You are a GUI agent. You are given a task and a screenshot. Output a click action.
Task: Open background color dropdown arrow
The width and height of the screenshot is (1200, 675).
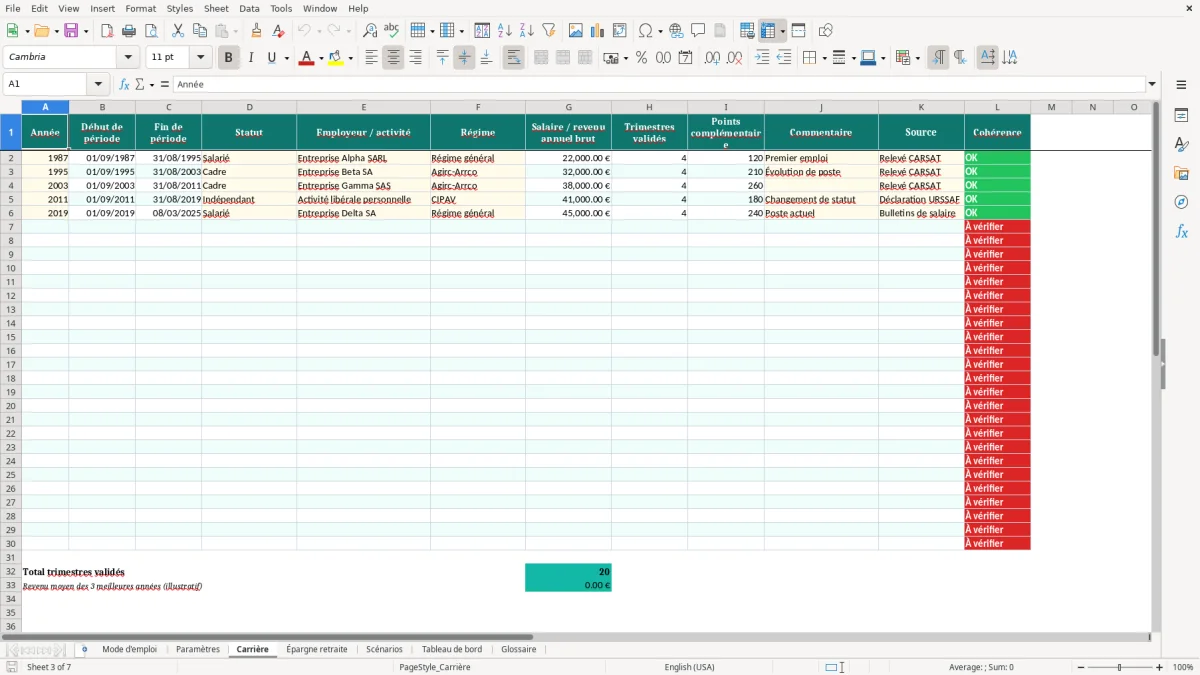[351, 58]
